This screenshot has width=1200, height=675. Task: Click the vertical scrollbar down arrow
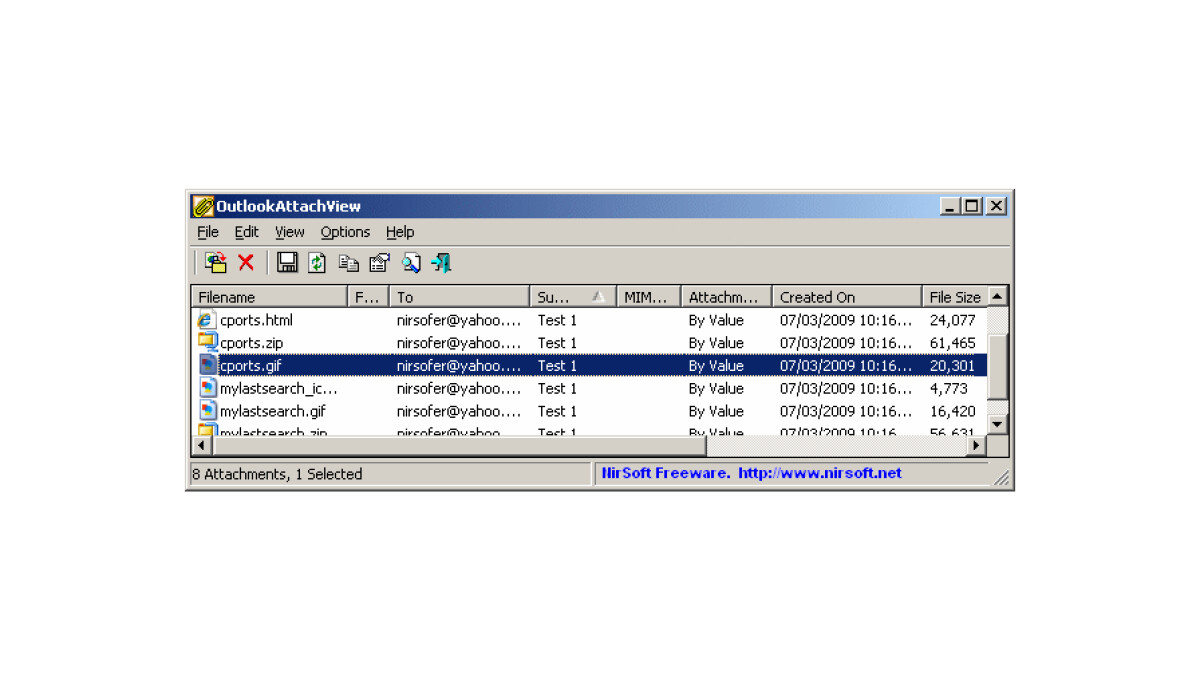click(x=997, y=425)
